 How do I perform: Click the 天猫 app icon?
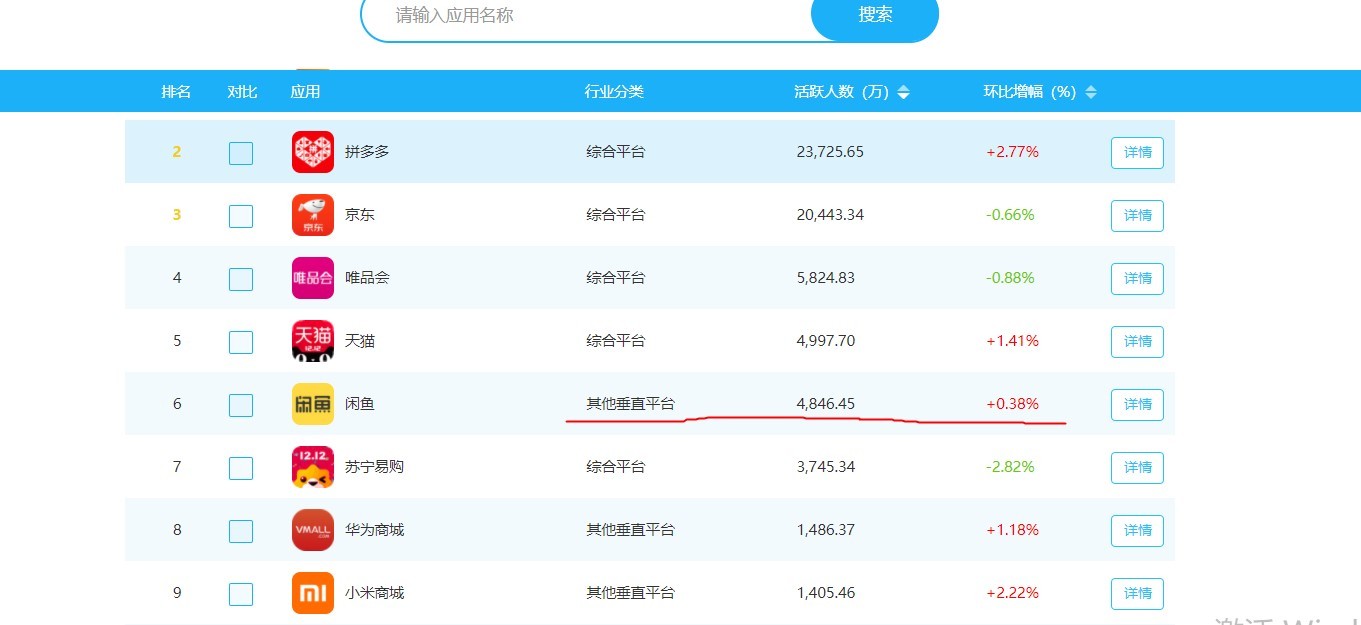pyautogui.click(x=313, y=341)
